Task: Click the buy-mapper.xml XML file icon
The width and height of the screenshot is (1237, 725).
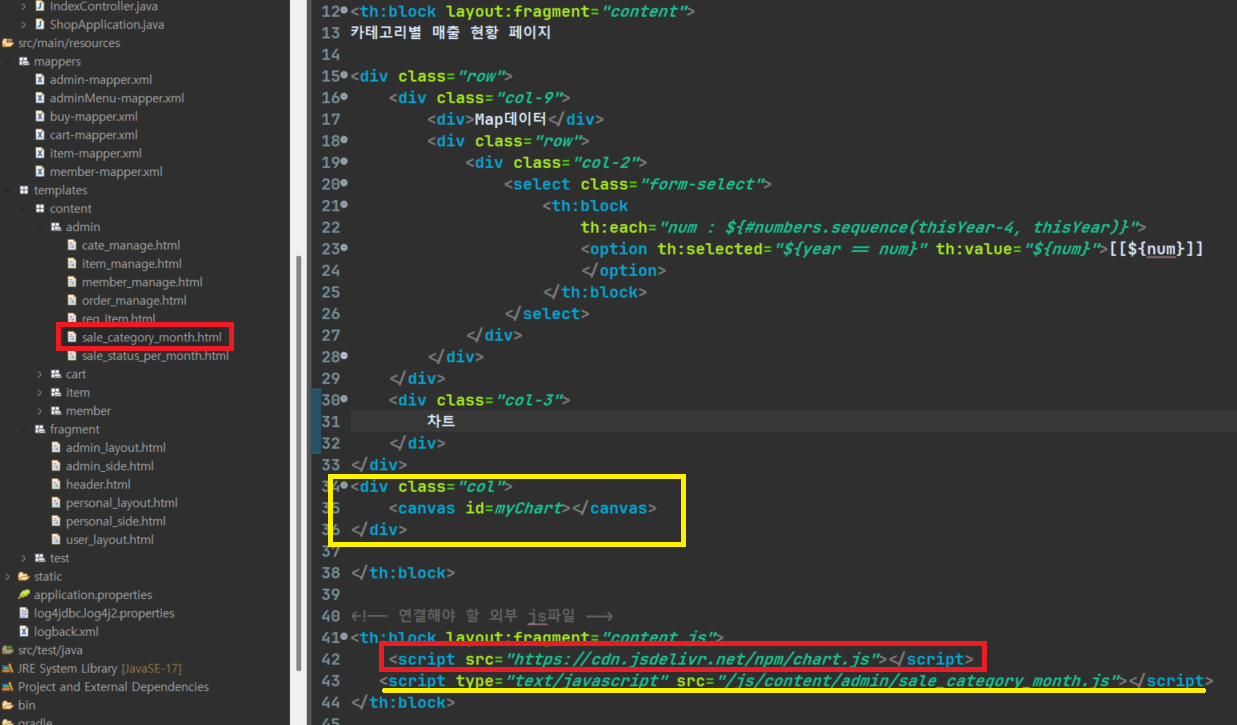Action: pos(40,117)
